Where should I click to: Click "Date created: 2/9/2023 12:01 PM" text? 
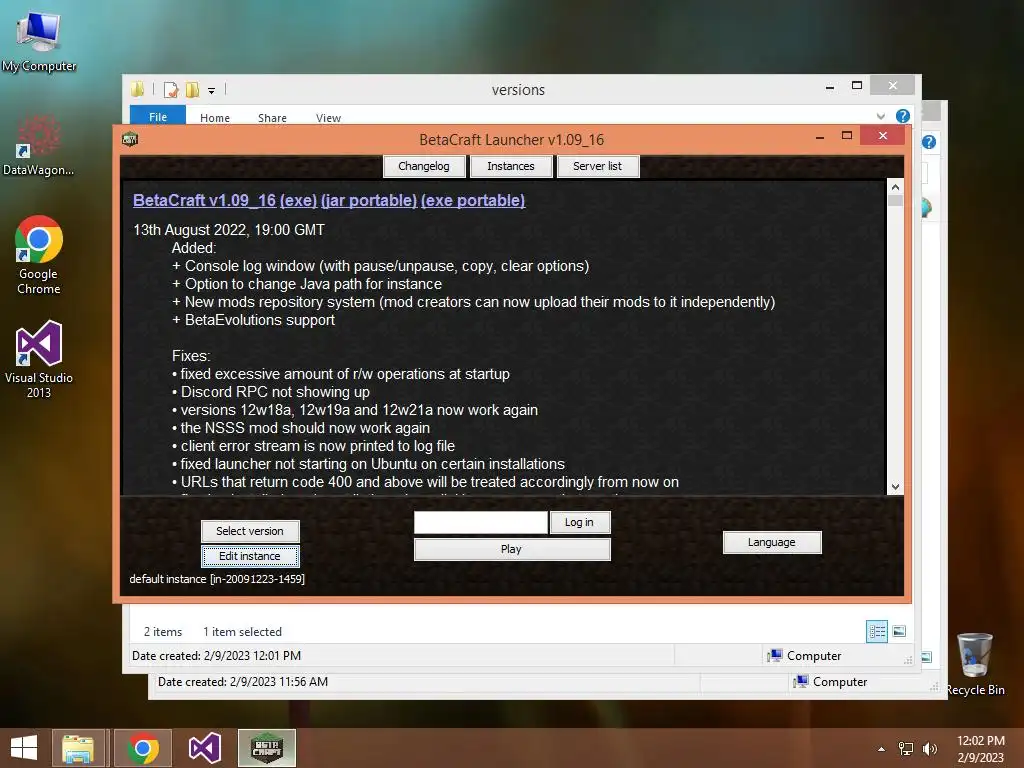[216, 656]
